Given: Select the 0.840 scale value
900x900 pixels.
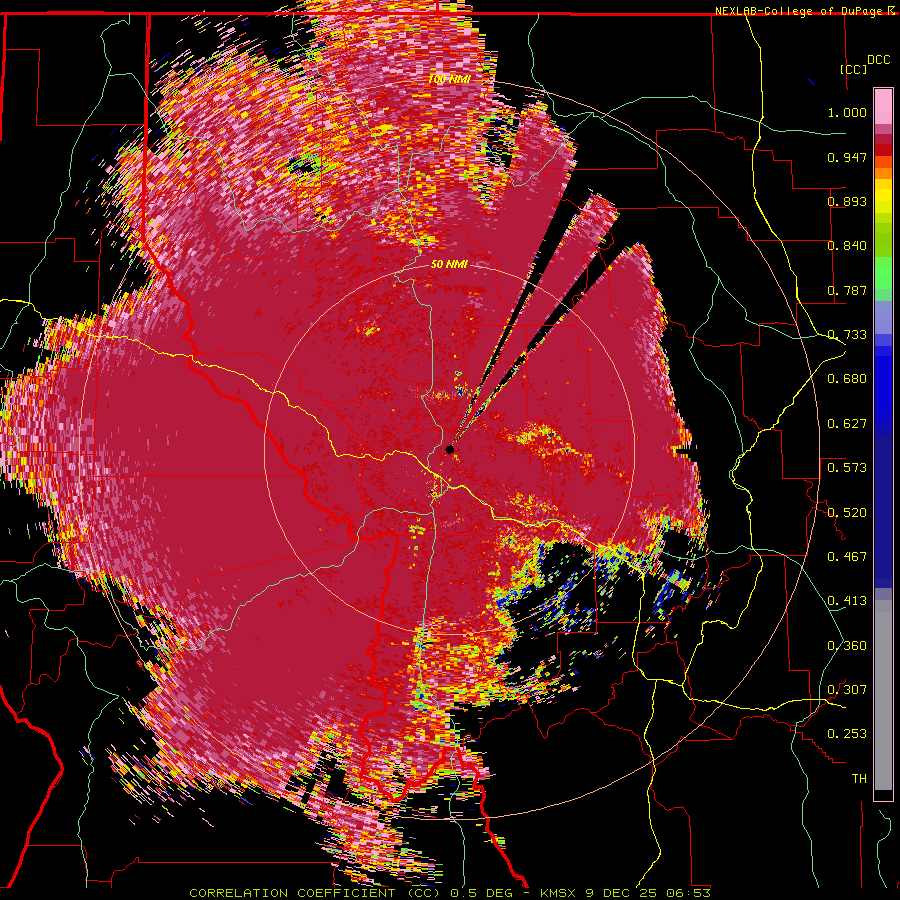Looking at the screenshot, I should [x=847, y=246].
